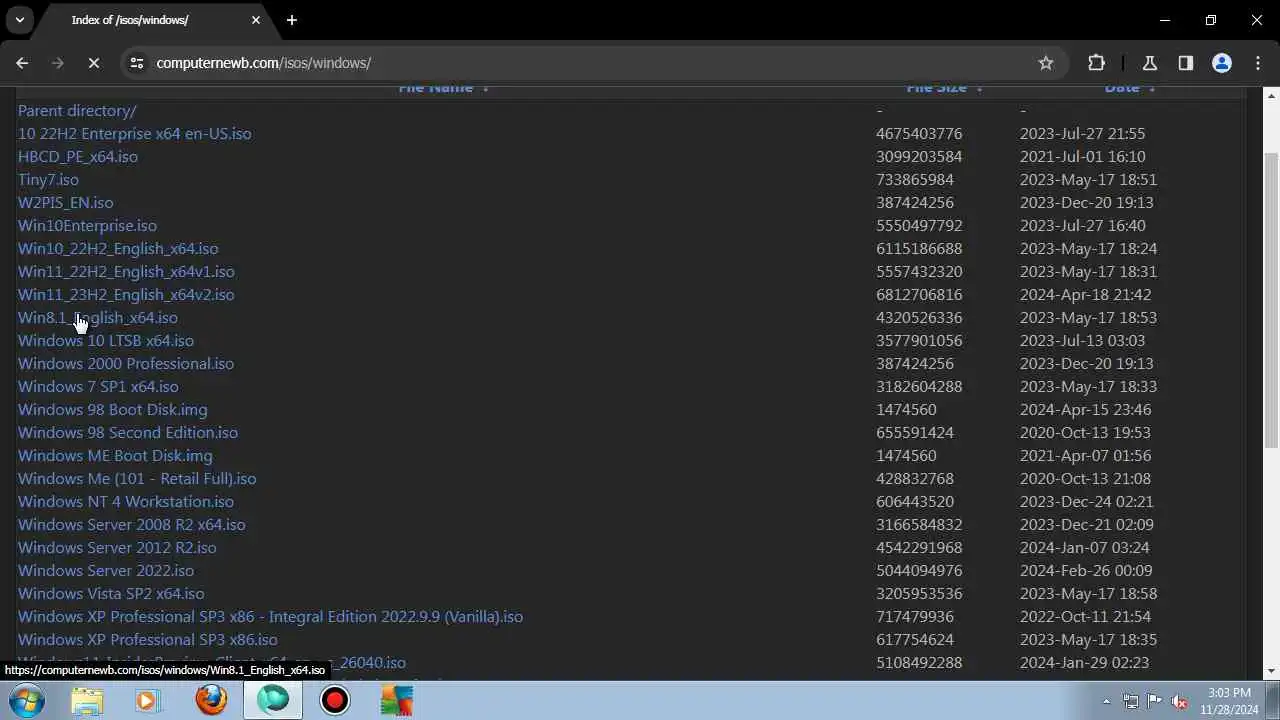The image size is (1280, 720).
Task: Open the Parent directory/ link
Action: coord(77,110)
